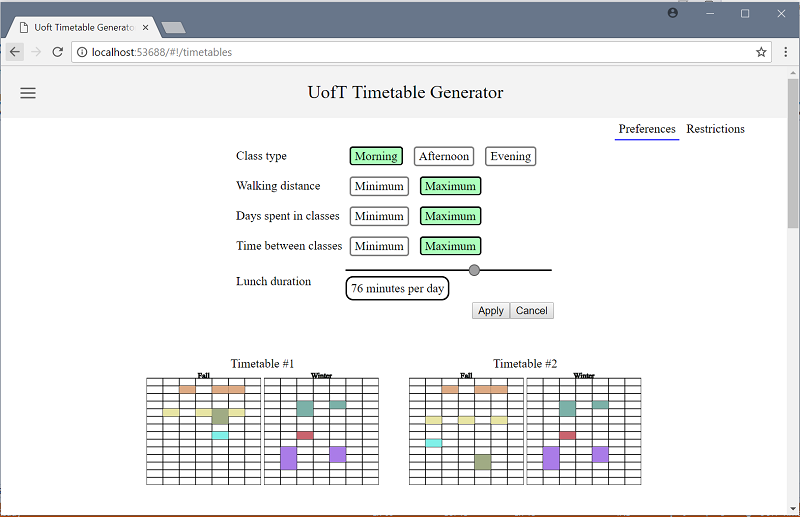This screenshot has height=517, width=800.
Task: Click the cyan class block in Timetable #1 Fall
Action: click(220, 435)
